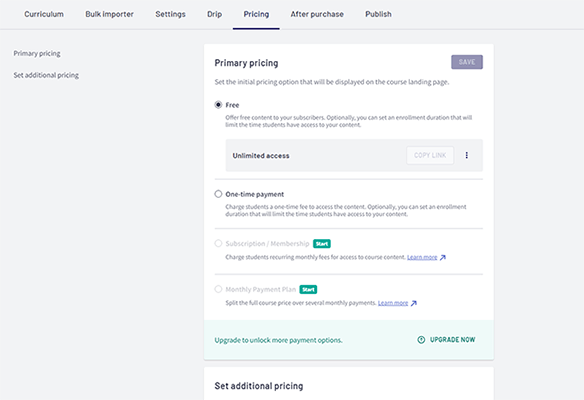Switch to the Bulk importer tab
The height and width of the screenshot is (400, 584).
[110, 14]
